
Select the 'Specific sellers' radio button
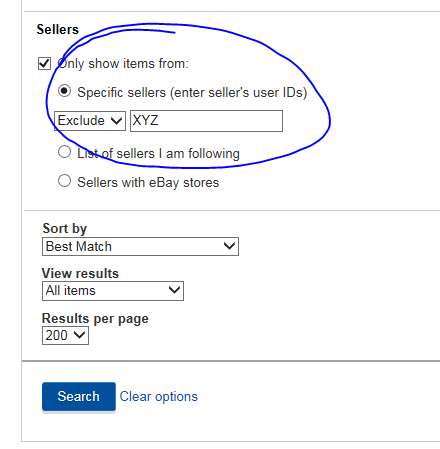point(64,91)
